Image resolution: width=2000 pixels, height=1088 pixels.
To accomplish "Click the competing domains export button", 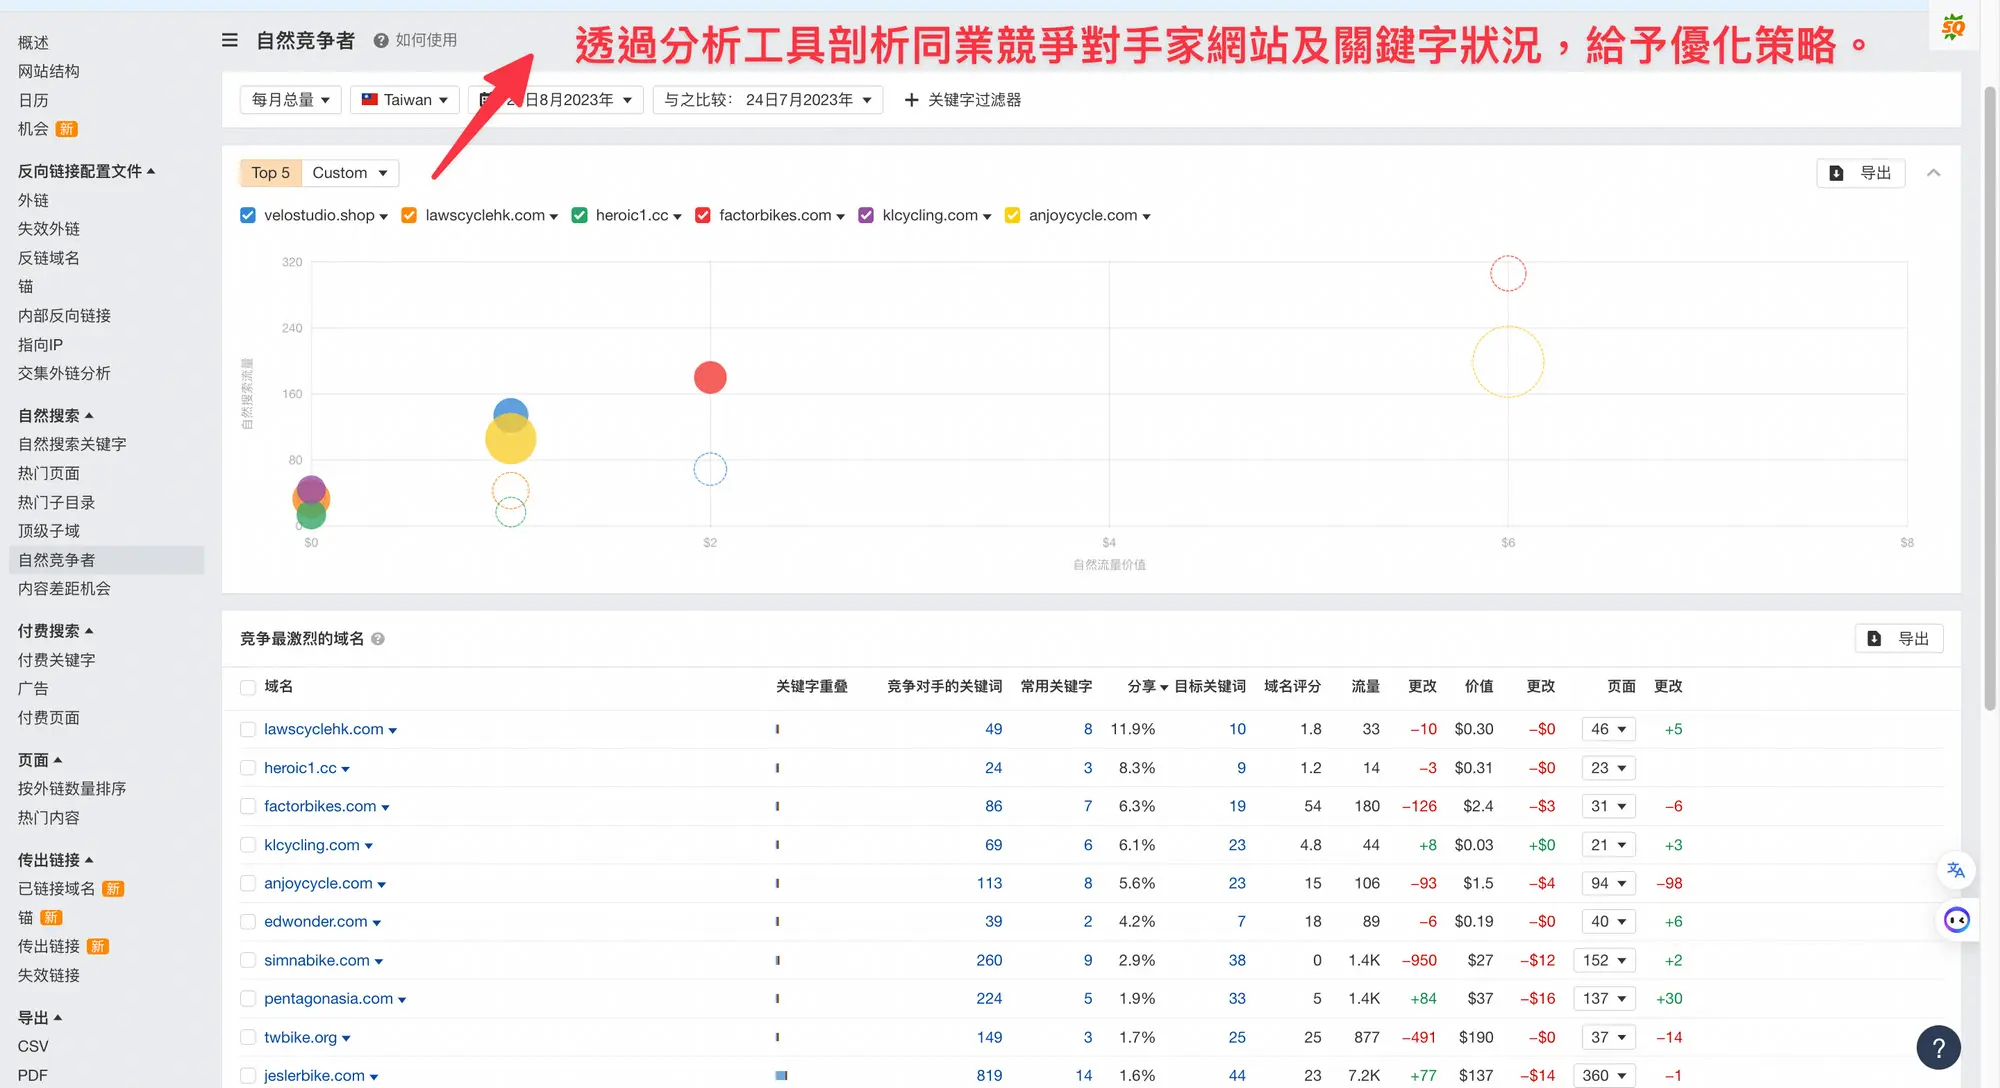I will (1899, 639).
